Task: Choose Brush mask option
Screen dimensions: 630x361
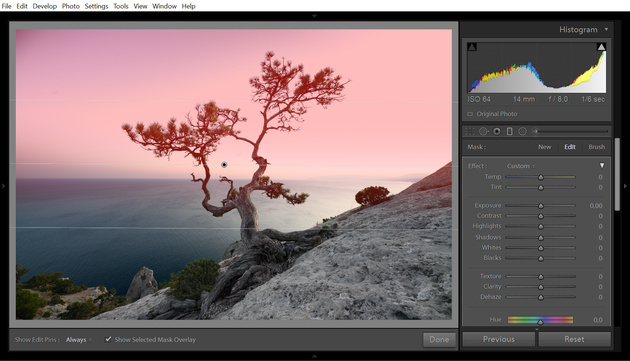Action: click(x=597, y=147)
